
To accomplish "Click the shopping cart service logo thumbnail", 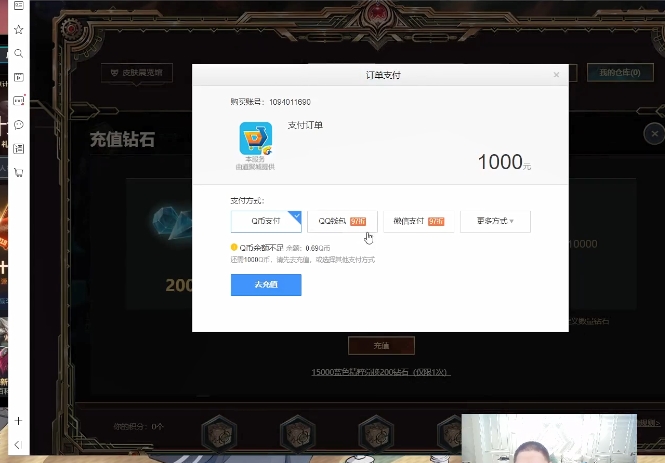I will 255,139.
